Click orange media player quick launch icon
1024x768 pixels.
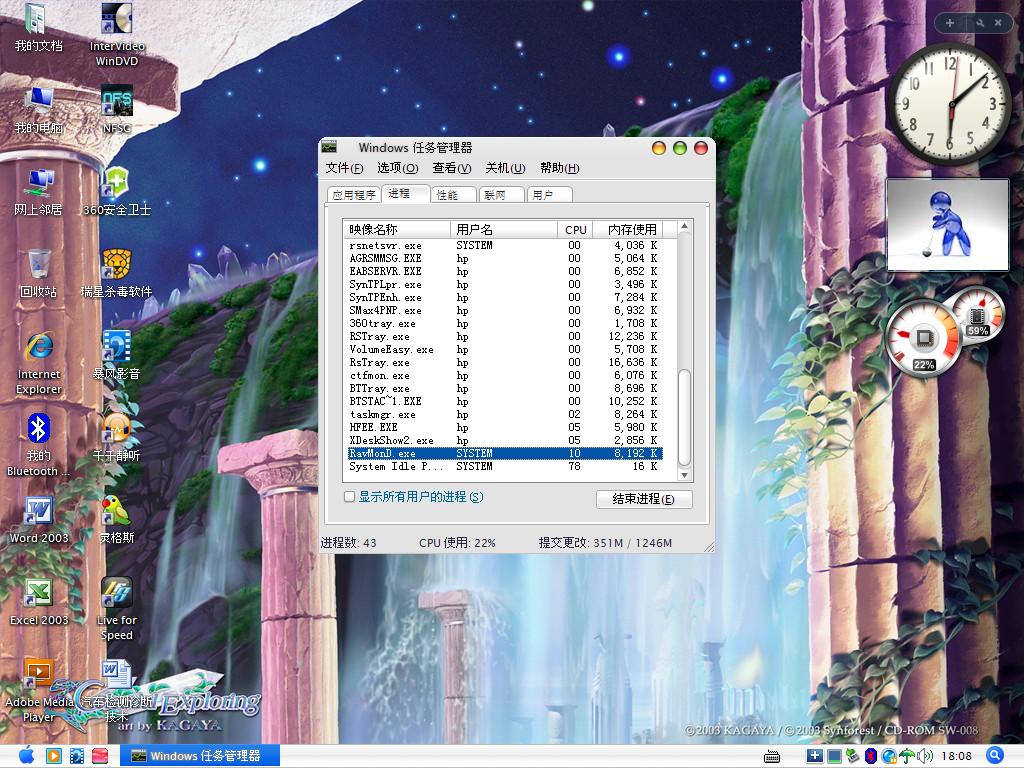[x=54, y=756]
